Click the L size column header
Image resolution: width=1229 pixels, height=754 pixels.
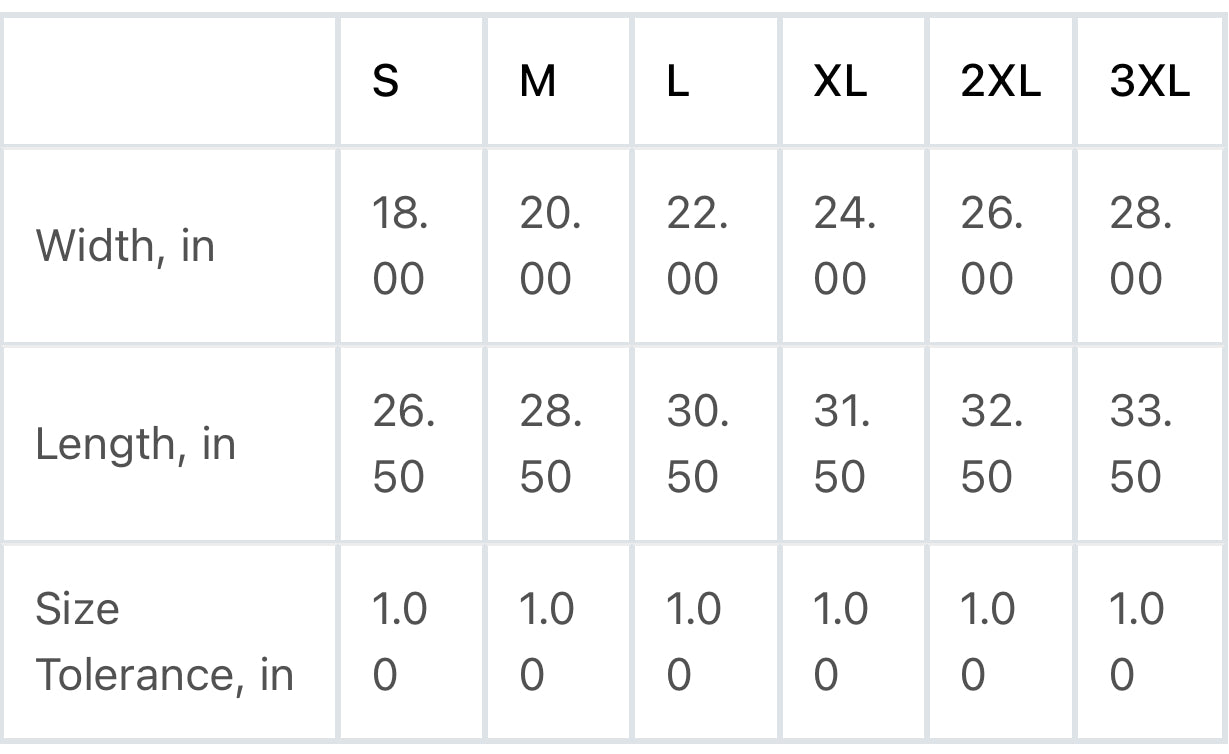[678, 81]
